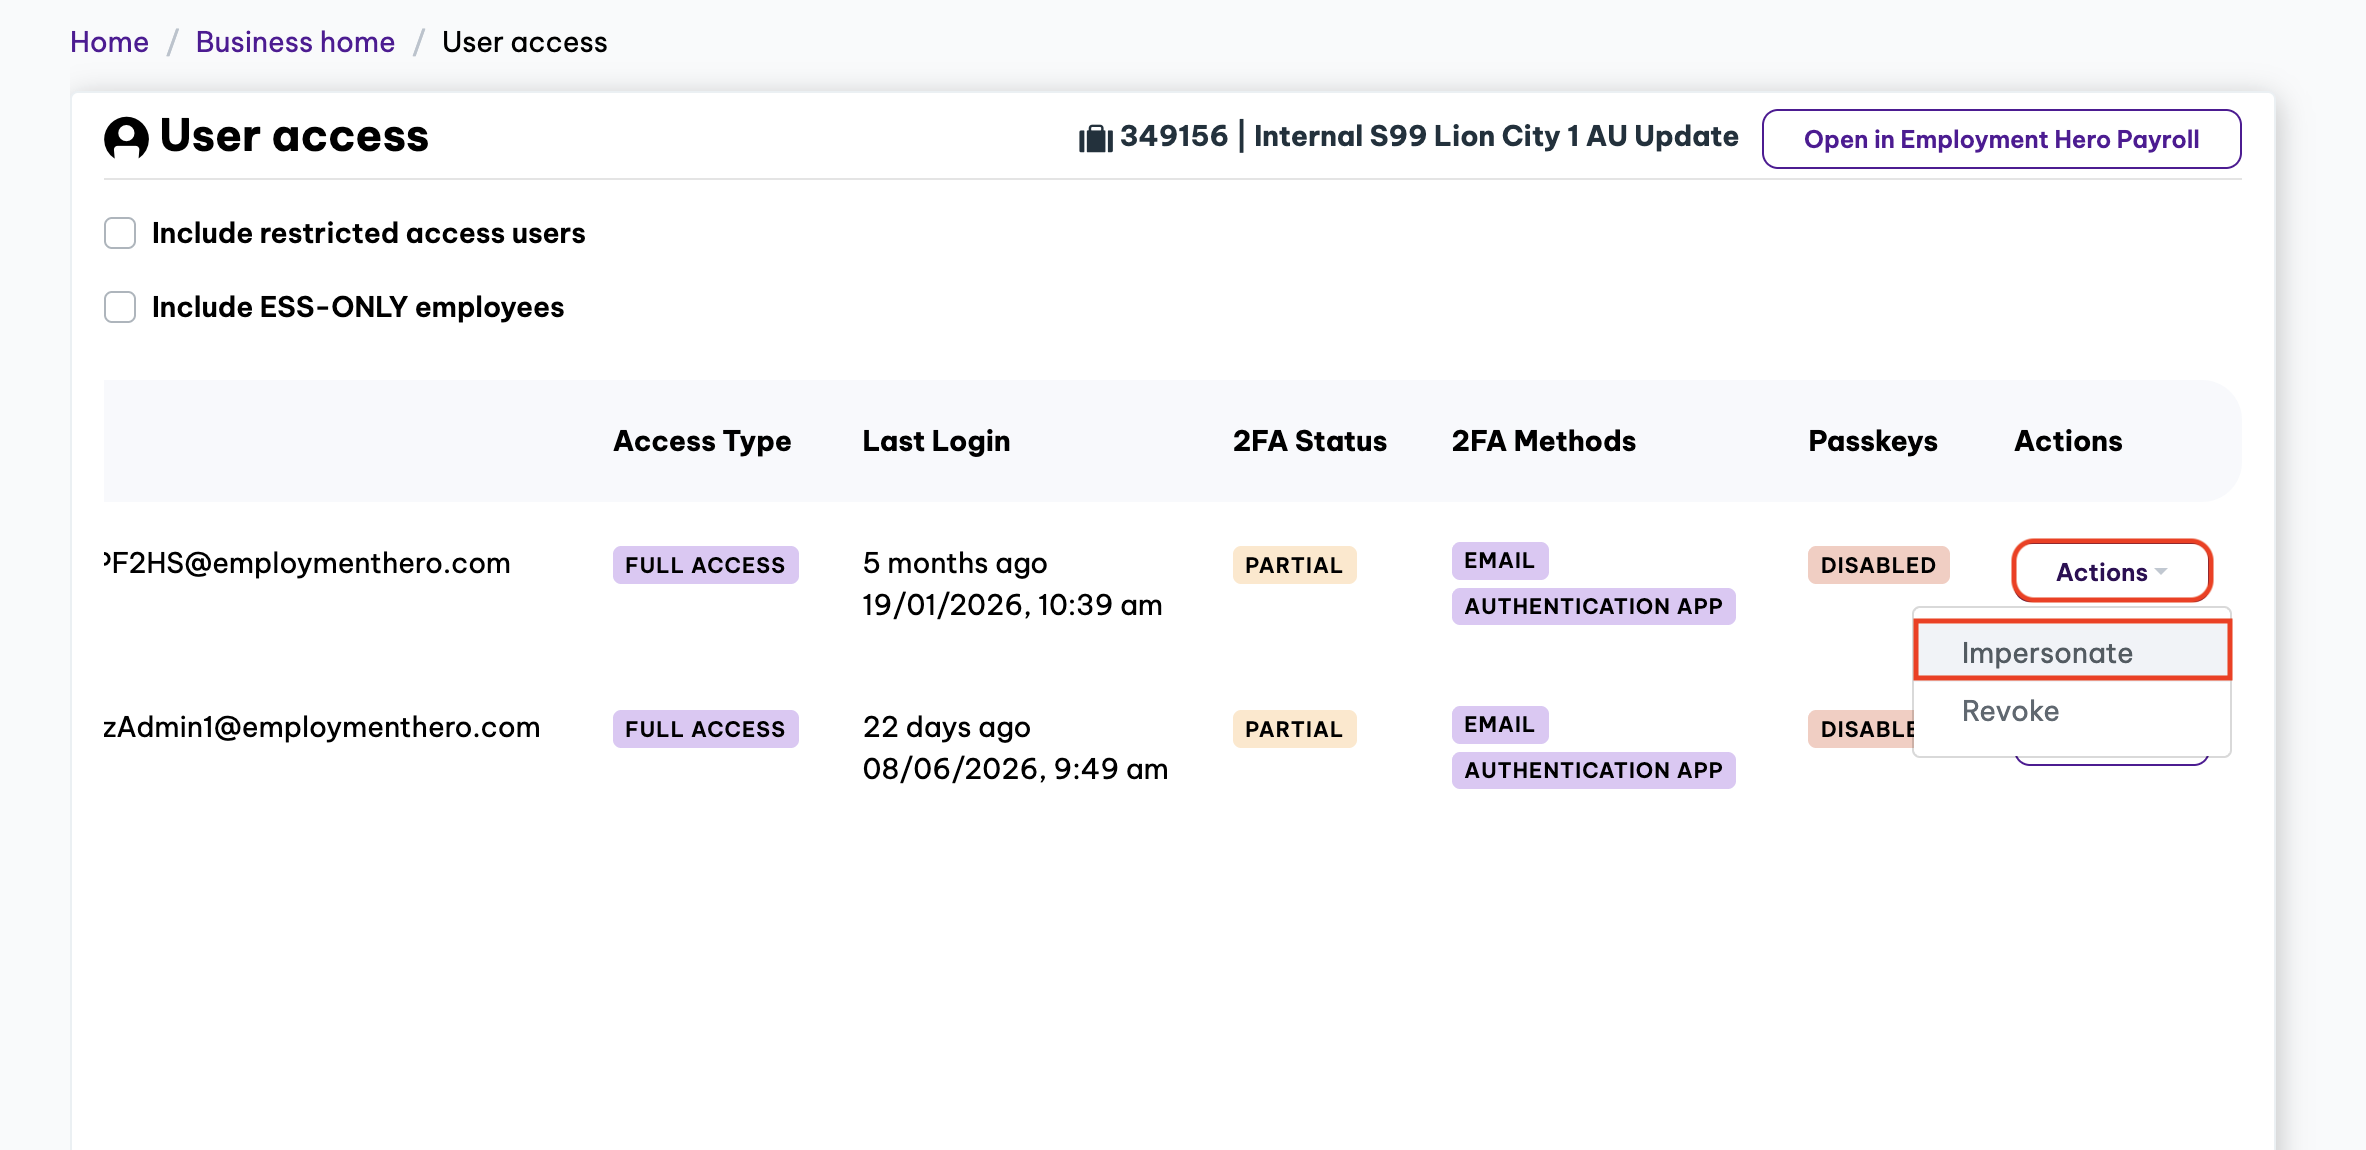2366x1150 pixels.
Task: Select the F2HS@employmenthero.com email cell
Action: pos(307,563)
